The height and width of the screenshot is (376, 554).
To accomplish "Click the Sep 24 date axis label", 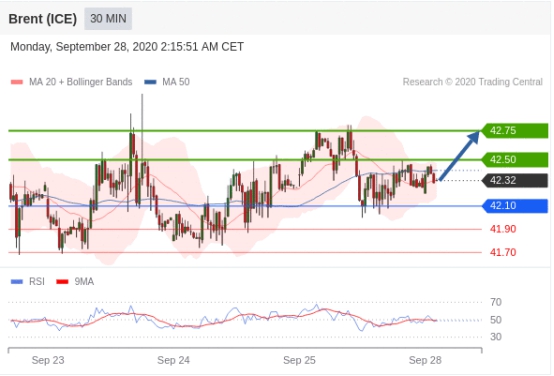I will point(173,360).
